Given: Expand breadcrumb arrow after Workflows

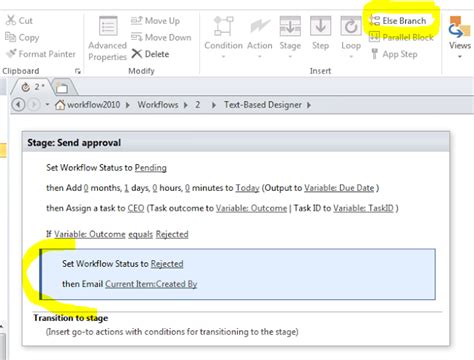Looking at the screenshot, I should point(186,105).
